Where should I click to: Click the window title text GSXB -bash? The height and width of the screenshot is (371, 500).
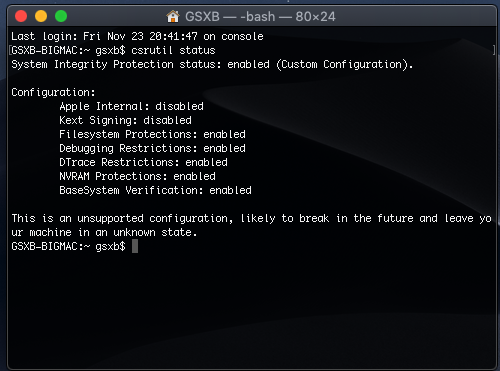point(260,16)
